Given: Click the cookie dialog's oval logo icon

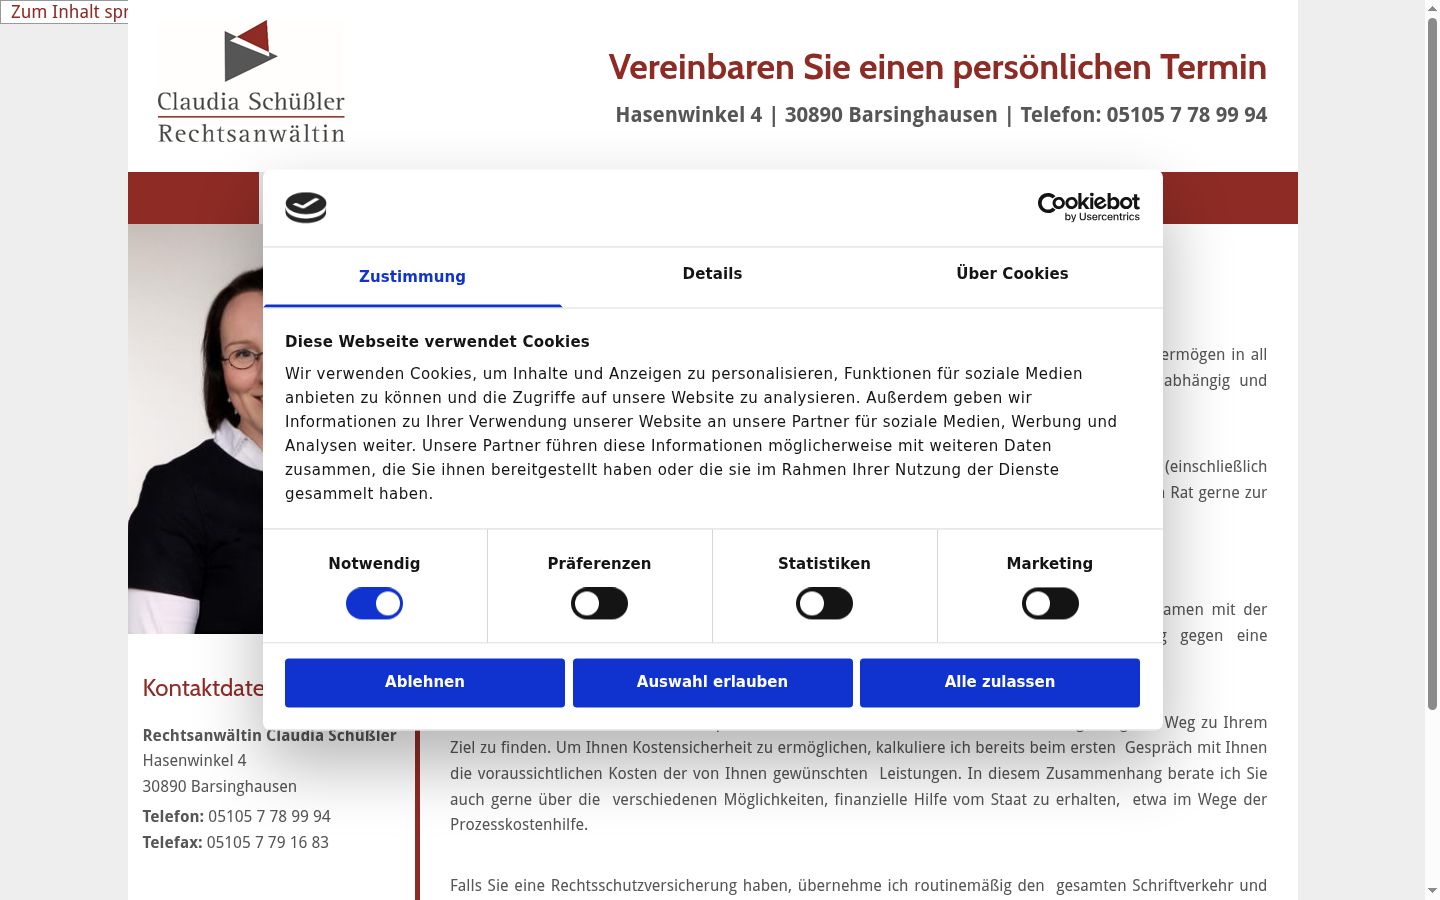Looking at the screenshot, I should [x=306, y=207].
